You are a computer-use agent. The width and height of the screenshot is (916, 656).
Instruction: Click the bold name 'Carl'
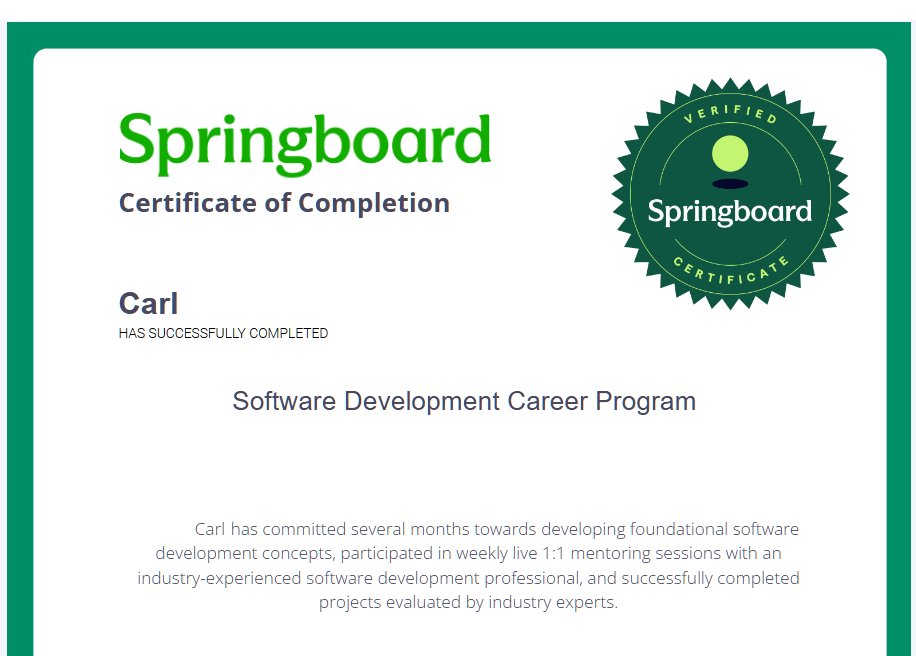tap(148, 303)
